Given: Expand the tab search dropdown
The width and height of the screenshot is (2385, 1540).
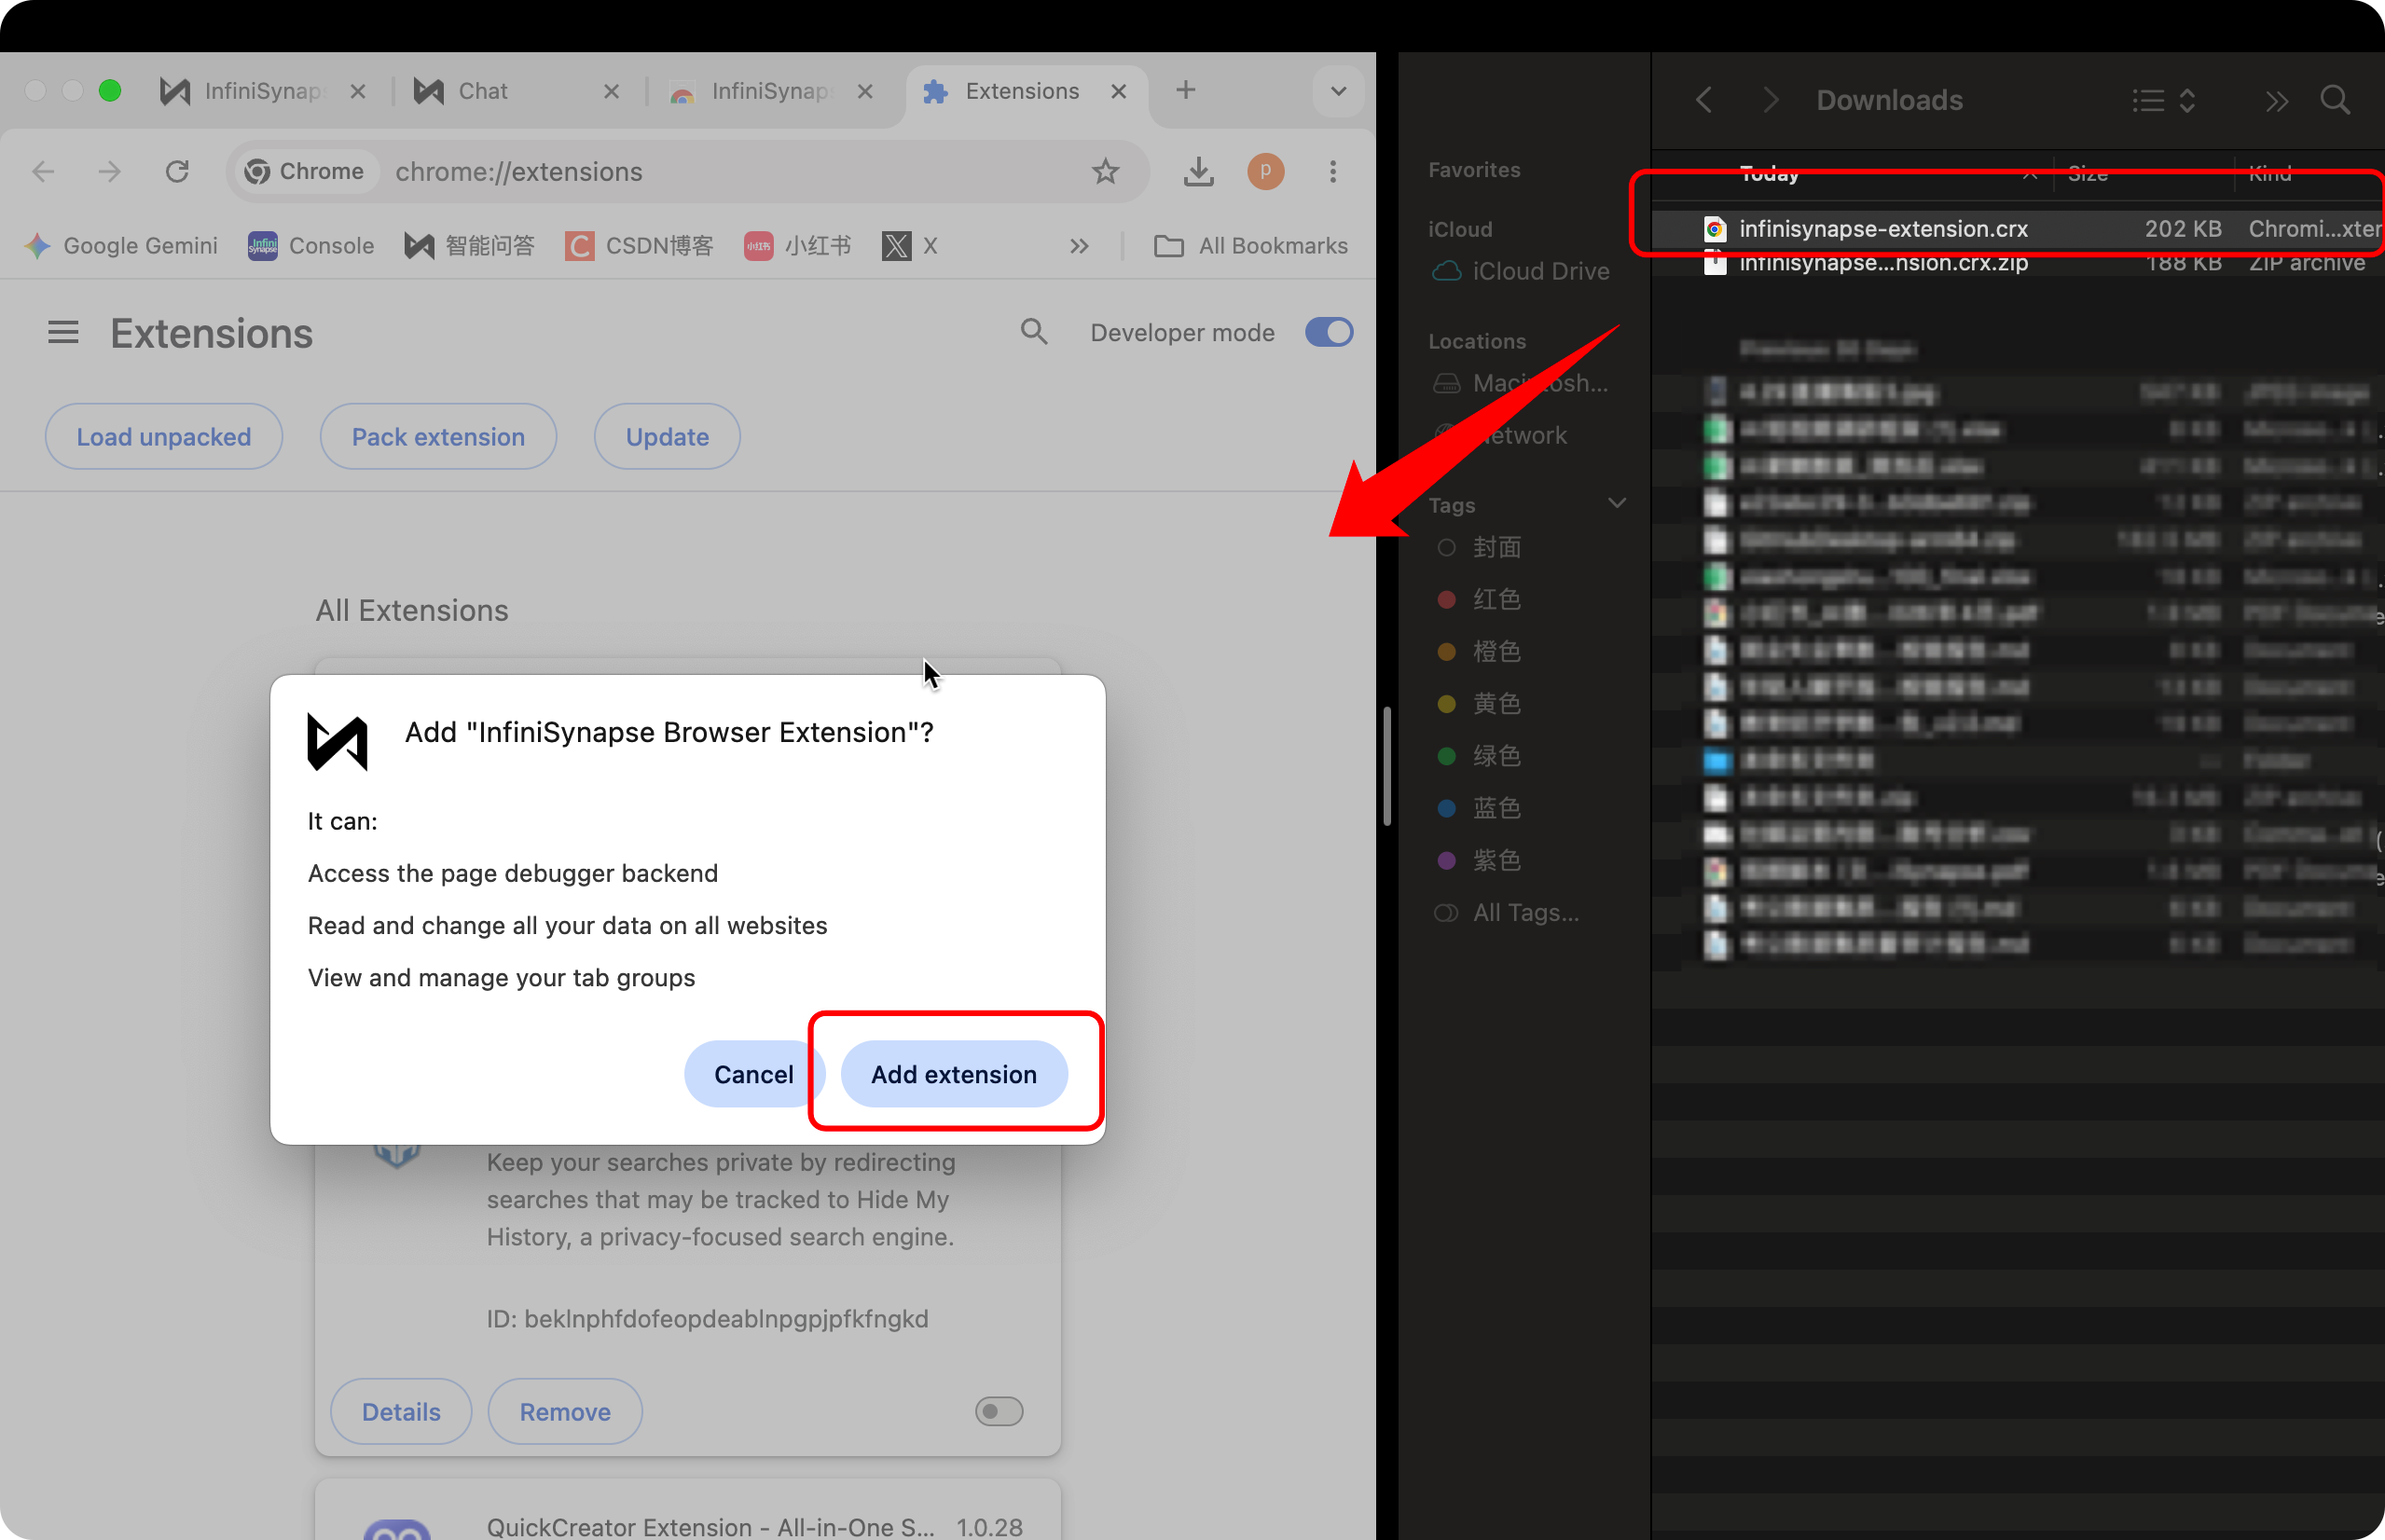Looking at the screenshot, I should click(x=1339, y=91).
